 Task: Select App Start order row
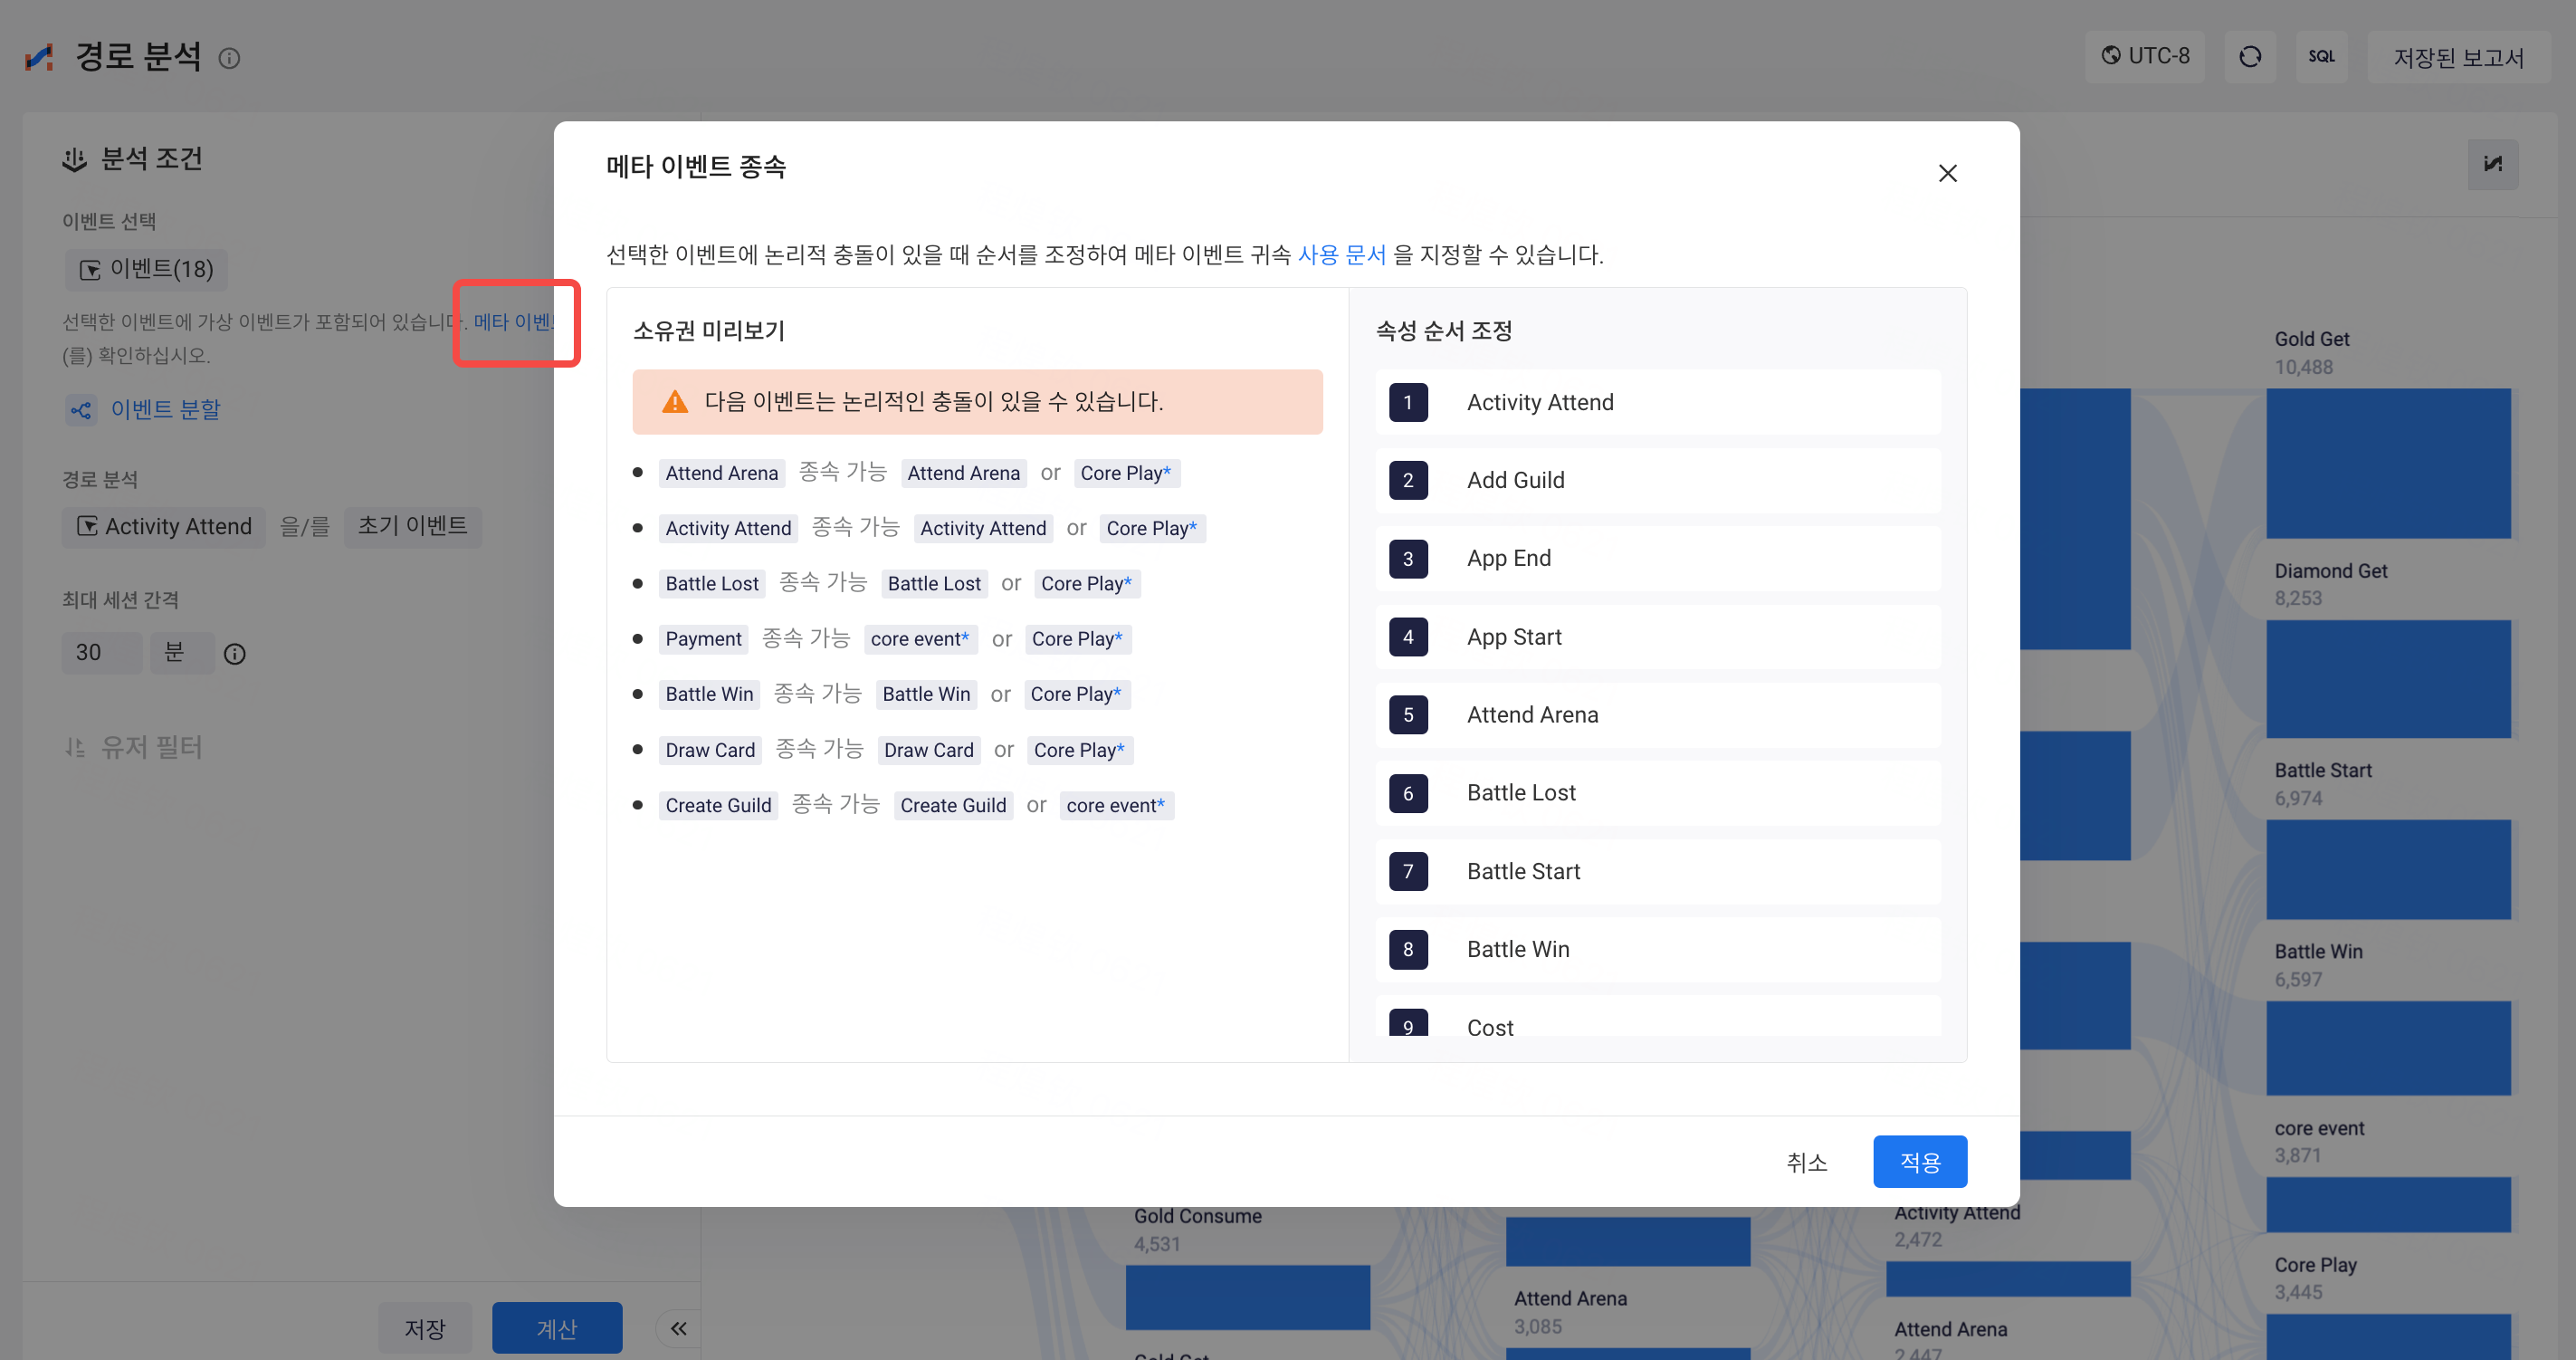click(x=1657, y=637)
